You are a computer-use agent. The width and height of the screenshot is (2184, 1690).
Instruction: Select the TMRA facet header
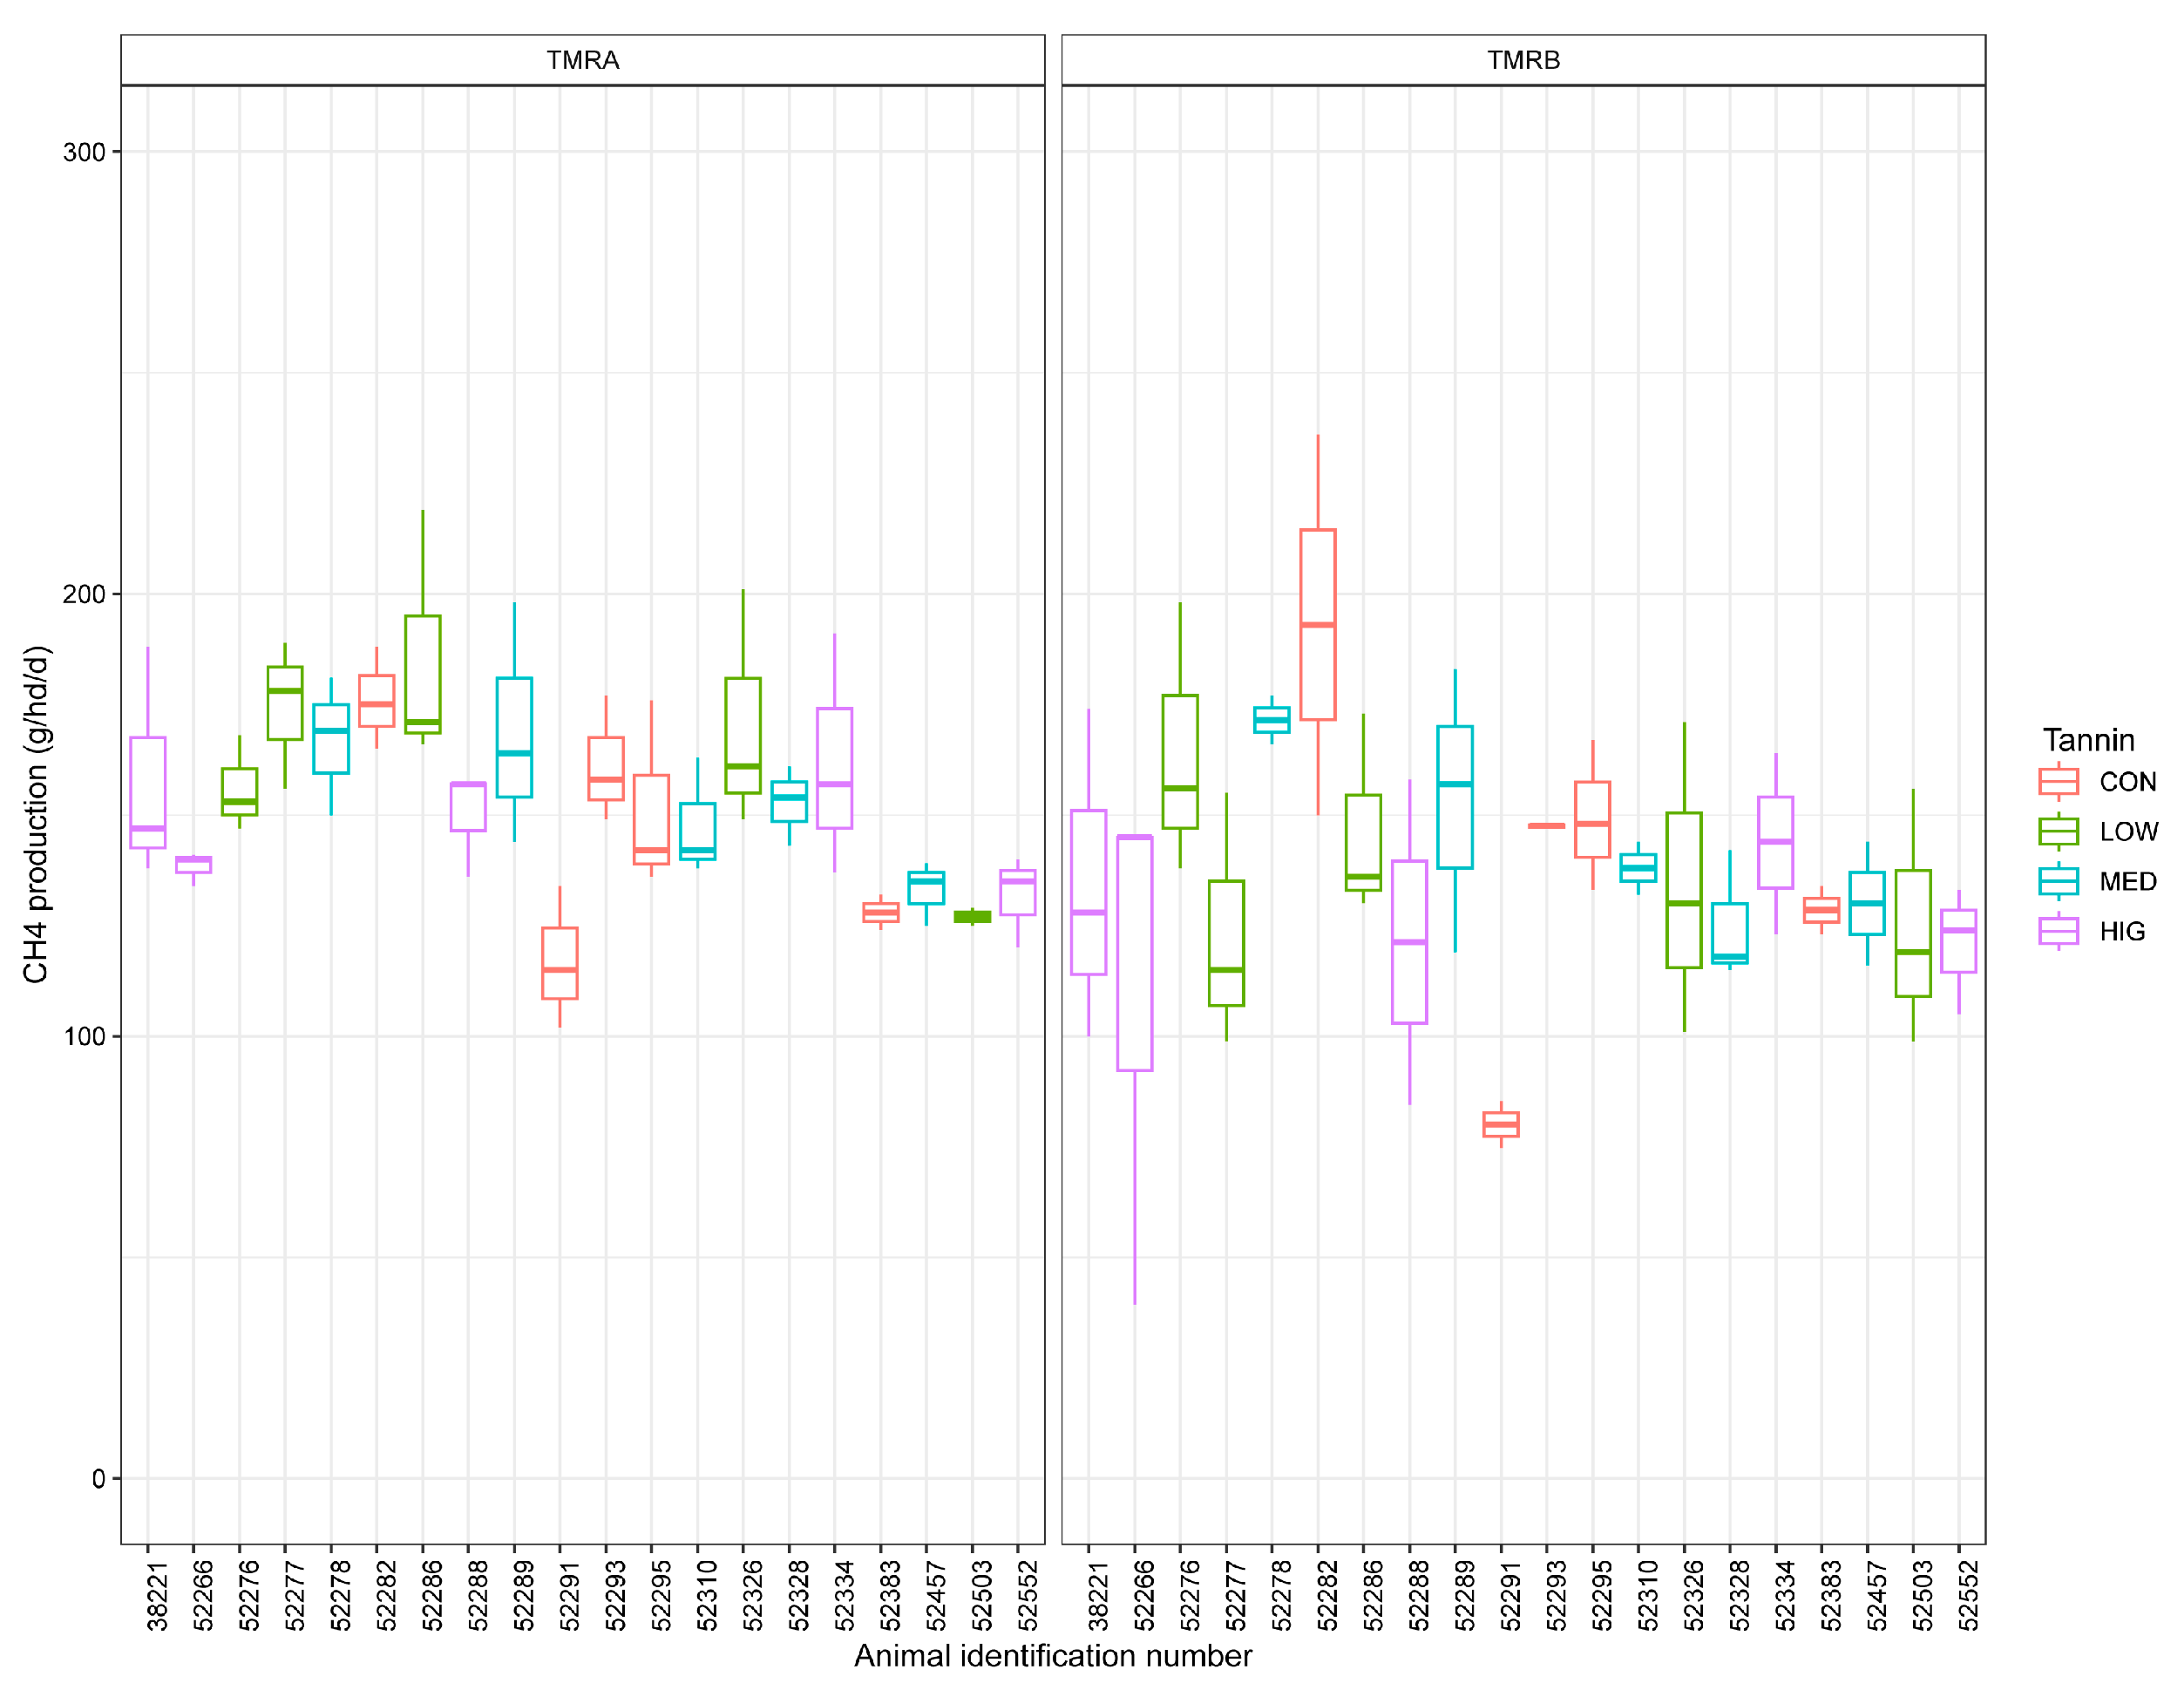click(582, 60)
